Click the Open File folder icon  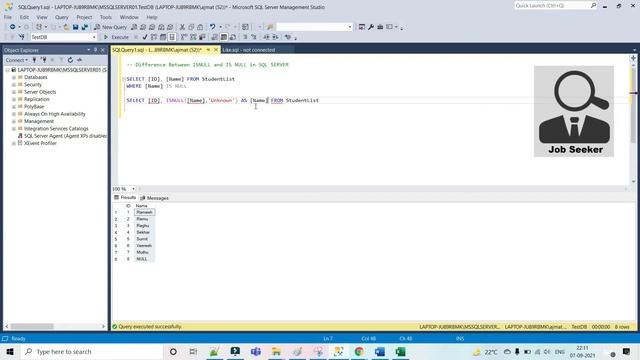(x=66, y=27)
